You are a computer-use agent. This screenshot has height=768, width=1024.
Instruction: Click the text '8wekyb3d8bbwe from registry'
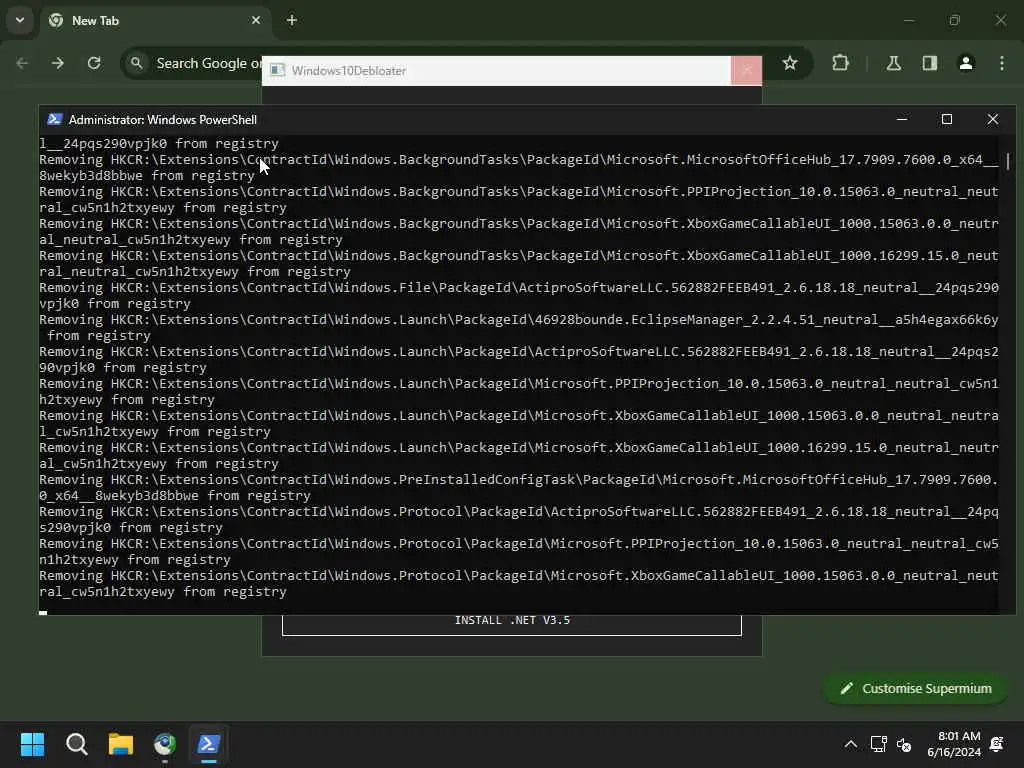(147, 176)
